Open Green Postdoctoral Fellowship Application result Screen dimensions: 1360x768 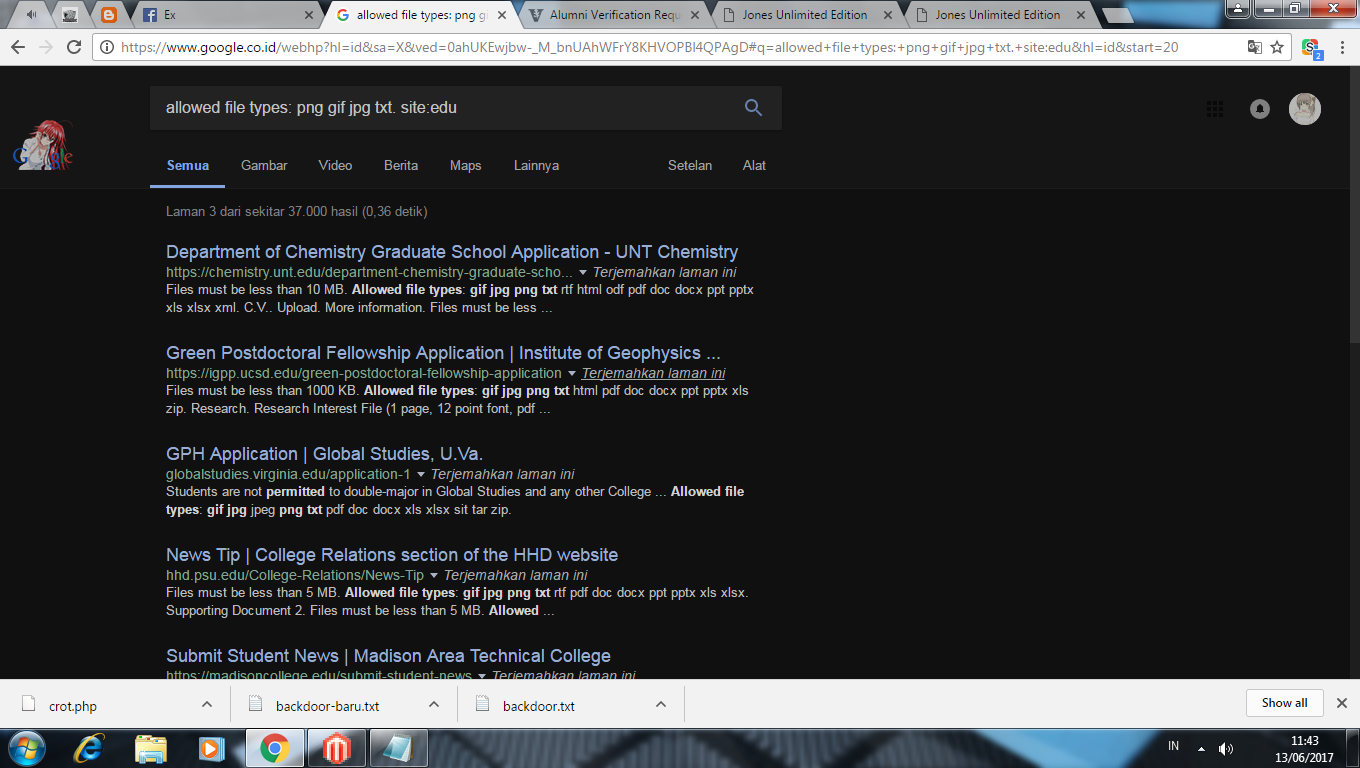443,353
